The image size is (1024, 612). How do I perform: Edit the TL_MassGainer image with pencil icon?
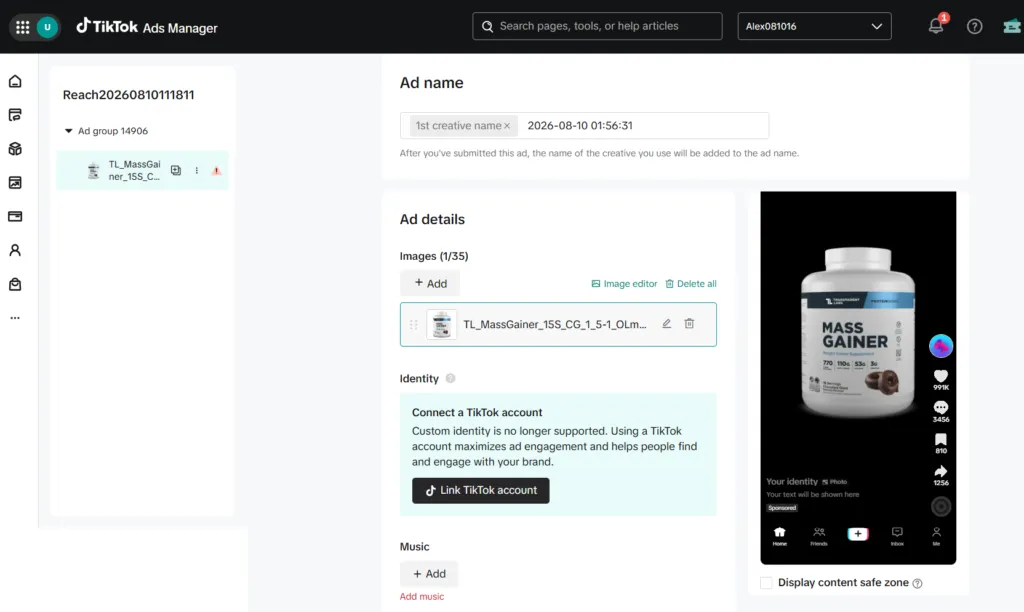pyautogui.click(x=666, y=323)
